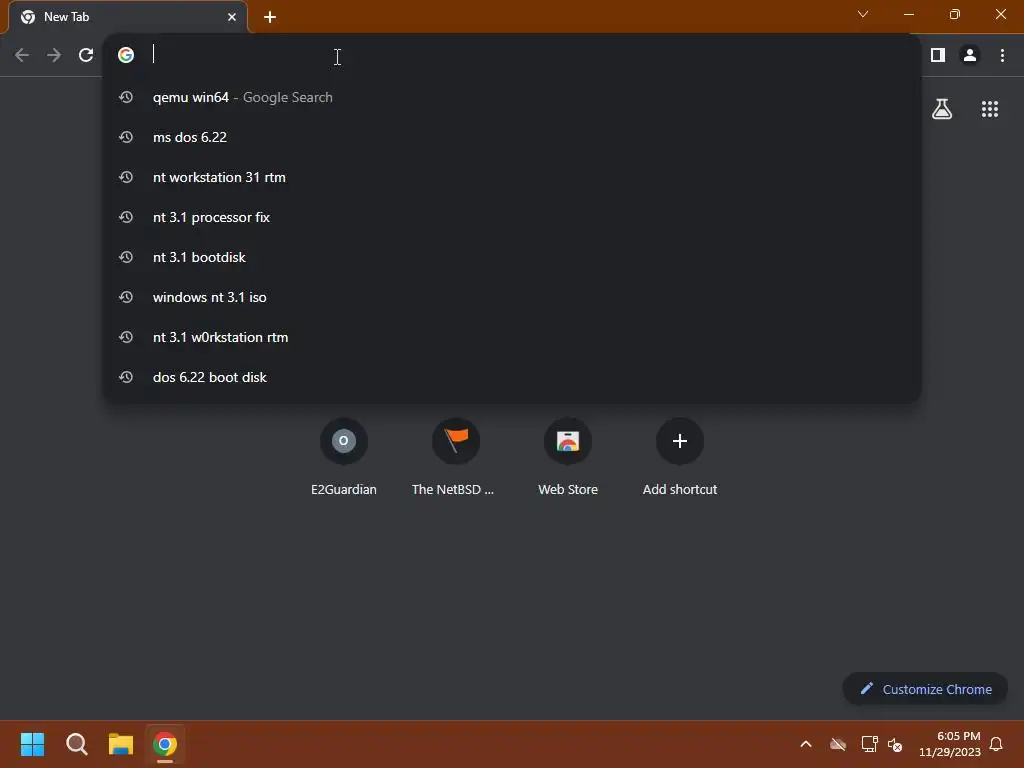
Task: Go forward using the forward arrow
Action: pos(54,55)
